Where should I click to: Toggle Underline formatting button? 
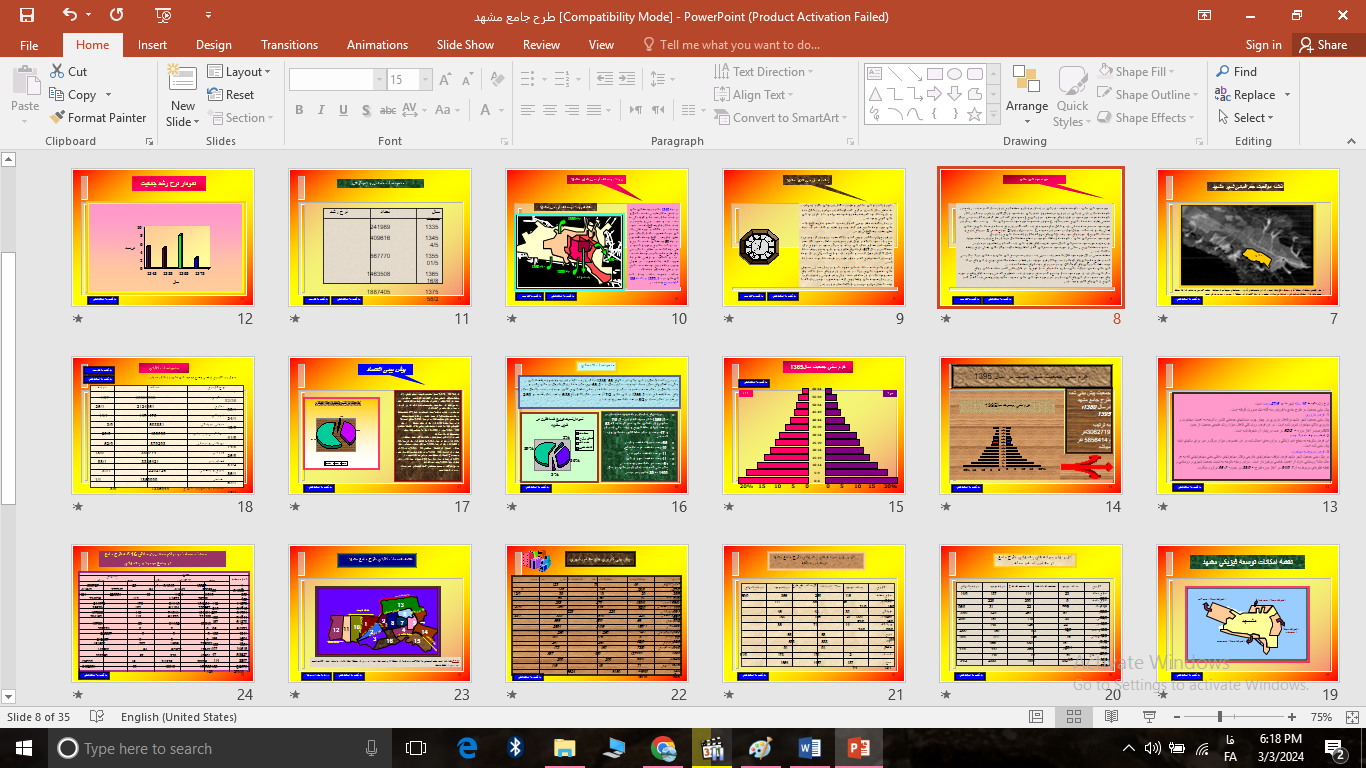click(x=343, y=110)
